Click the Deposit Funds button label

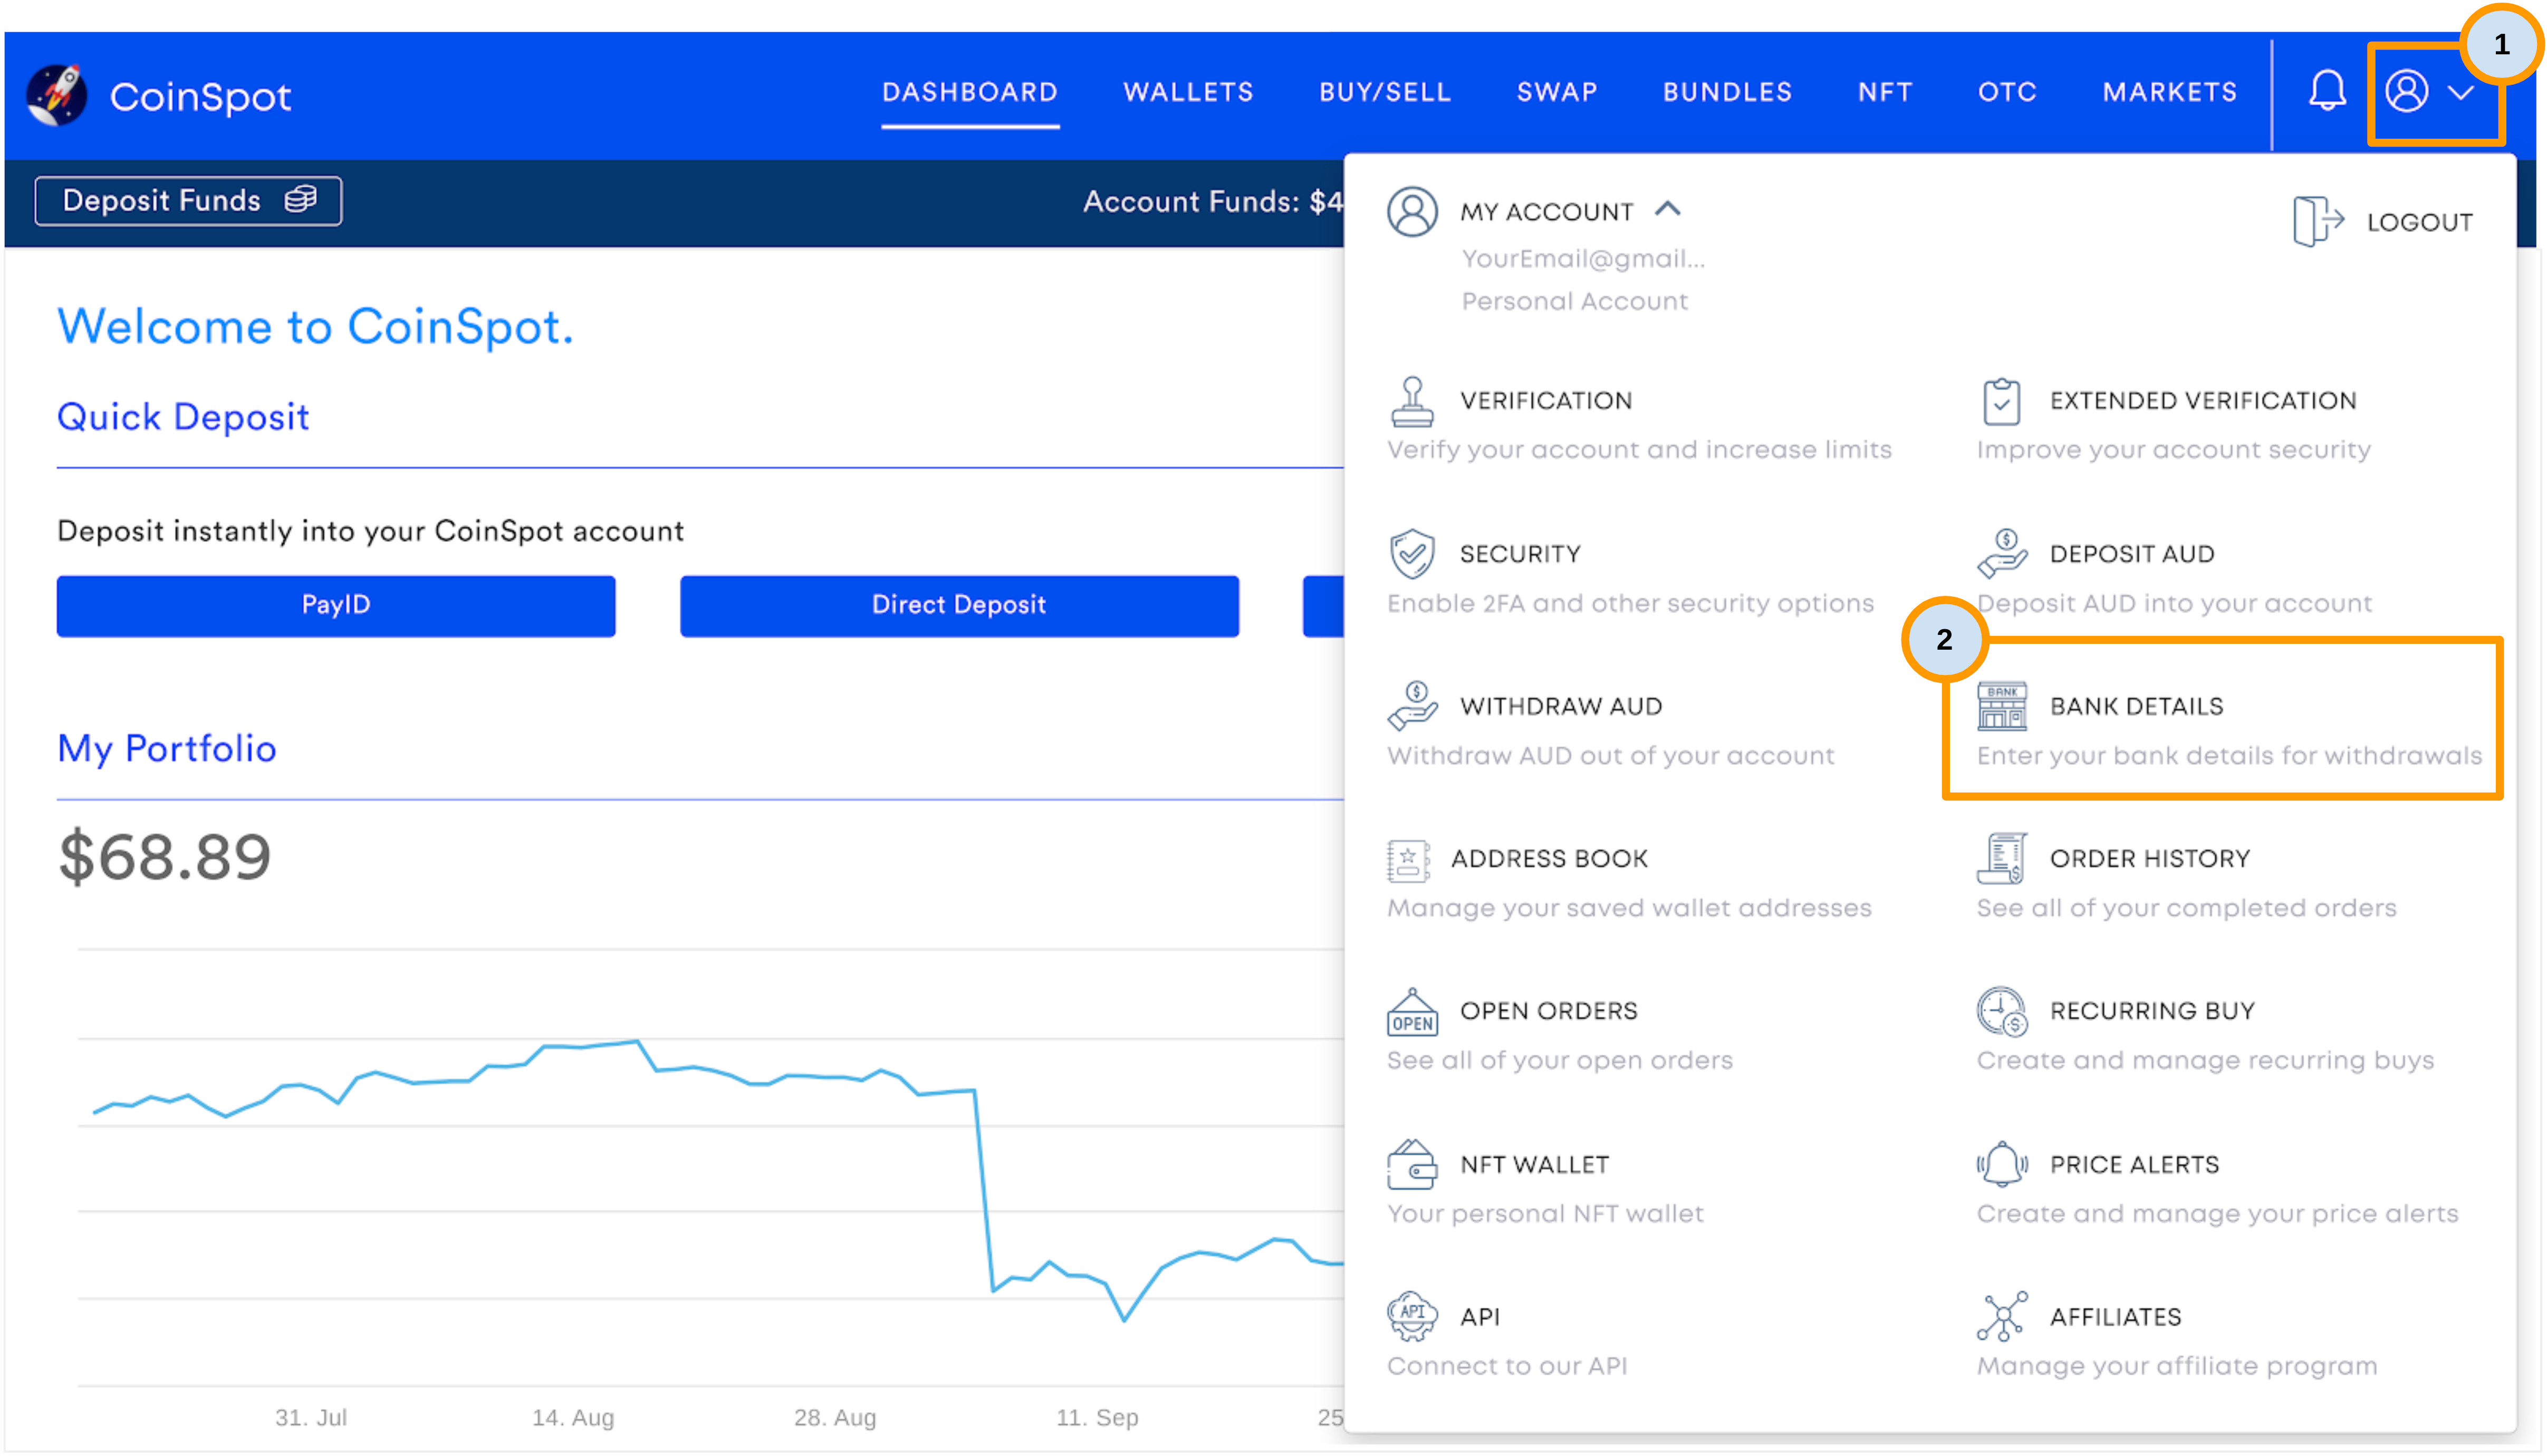tap(161, 200)
